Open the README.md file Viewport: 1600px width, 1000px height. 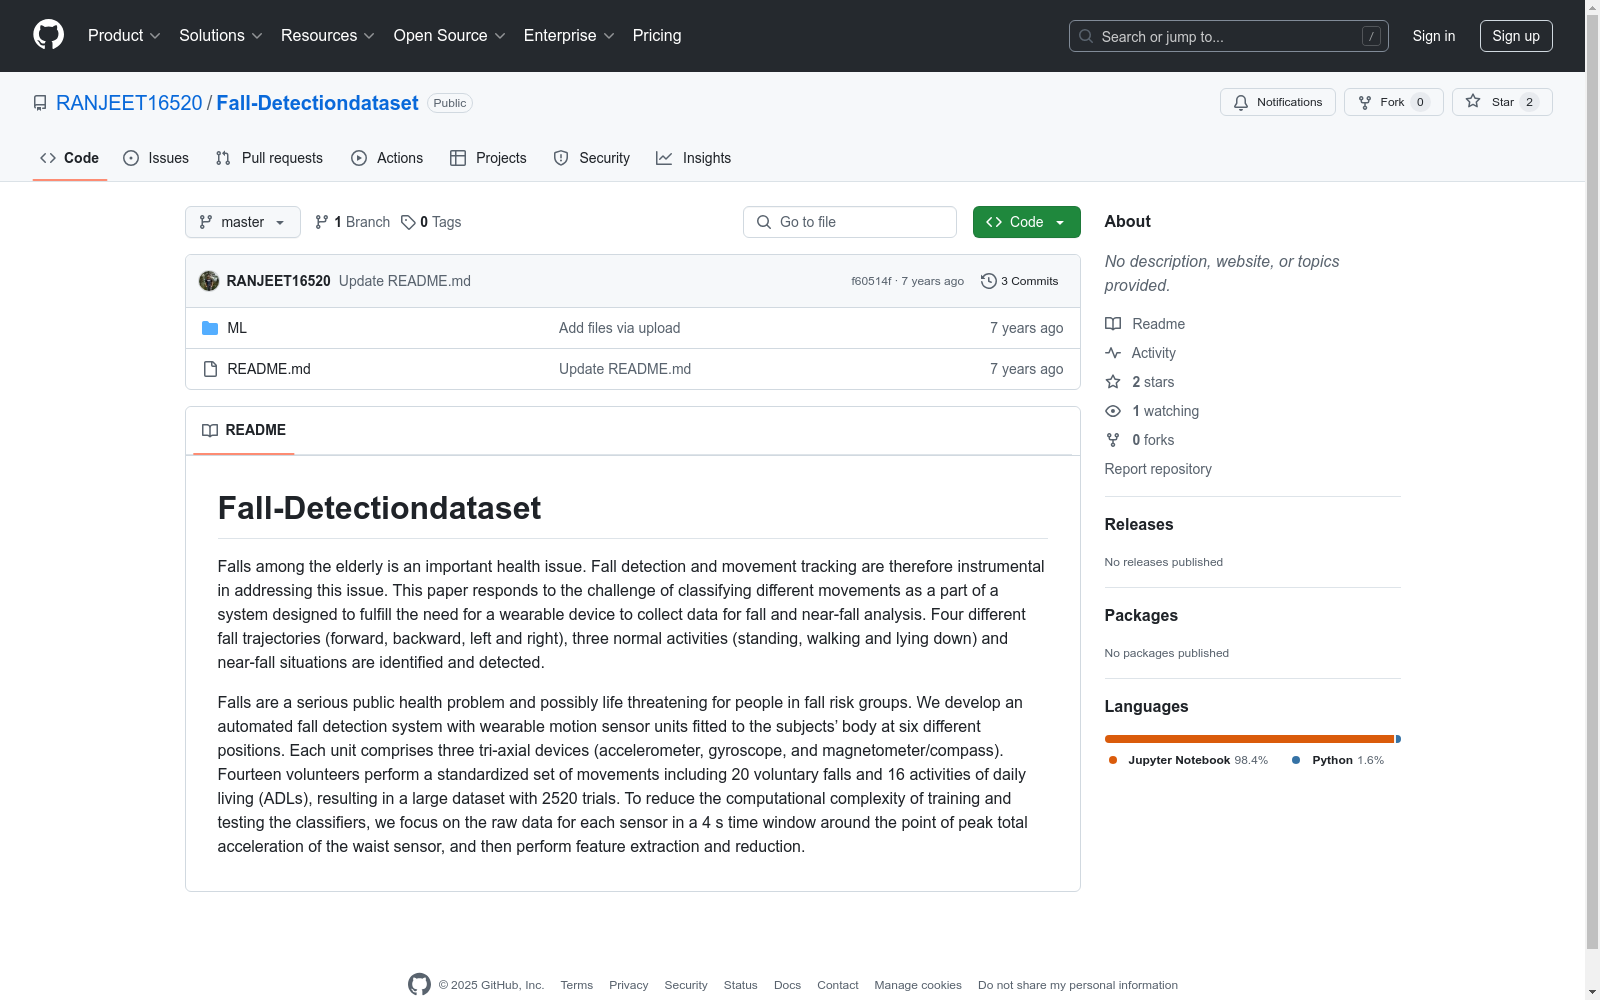point(269,369)
